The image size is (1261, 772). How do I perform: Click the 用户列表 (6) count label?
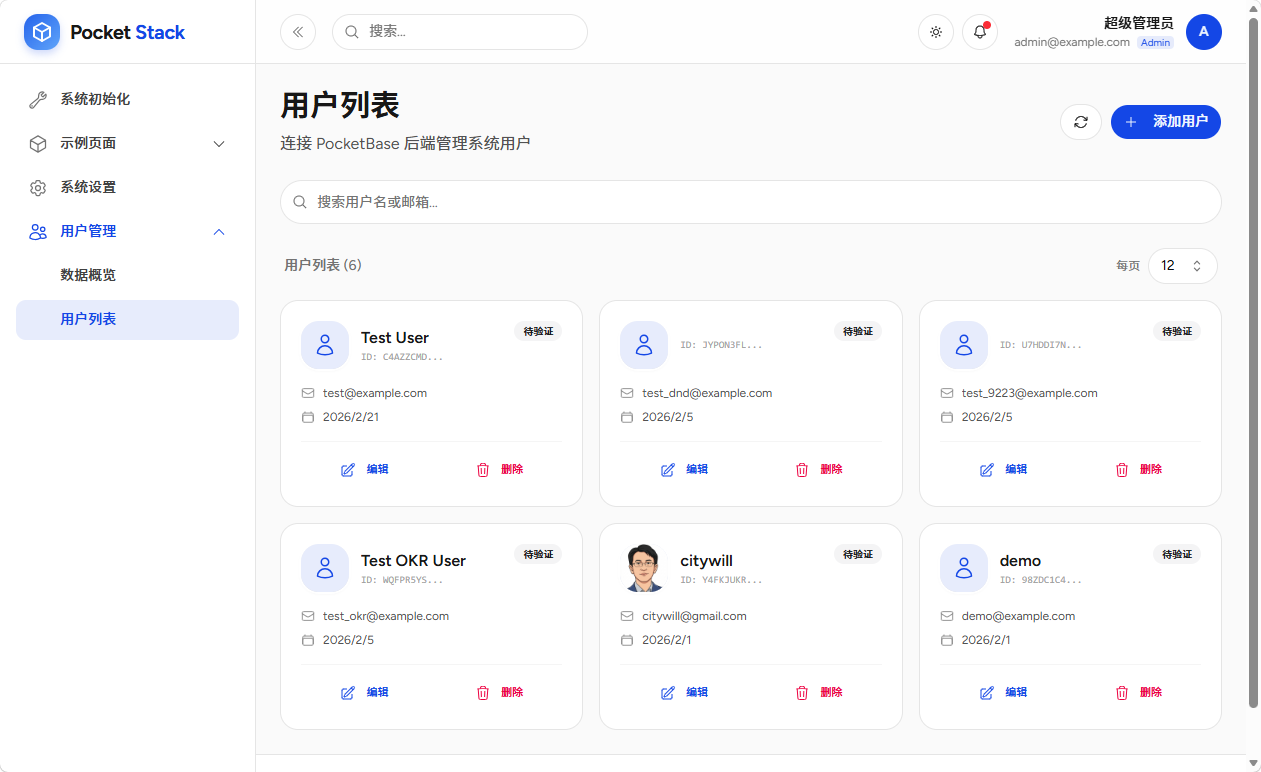click(x=323, y=265)
